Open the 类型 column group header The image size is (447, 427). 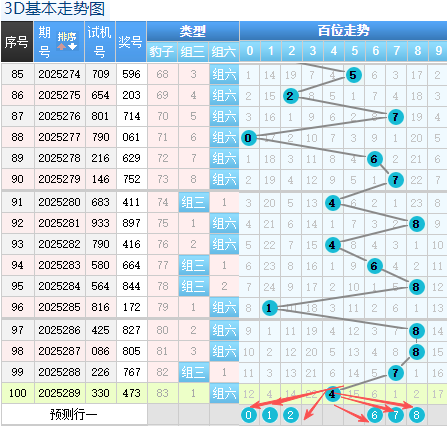click(193, 31)
